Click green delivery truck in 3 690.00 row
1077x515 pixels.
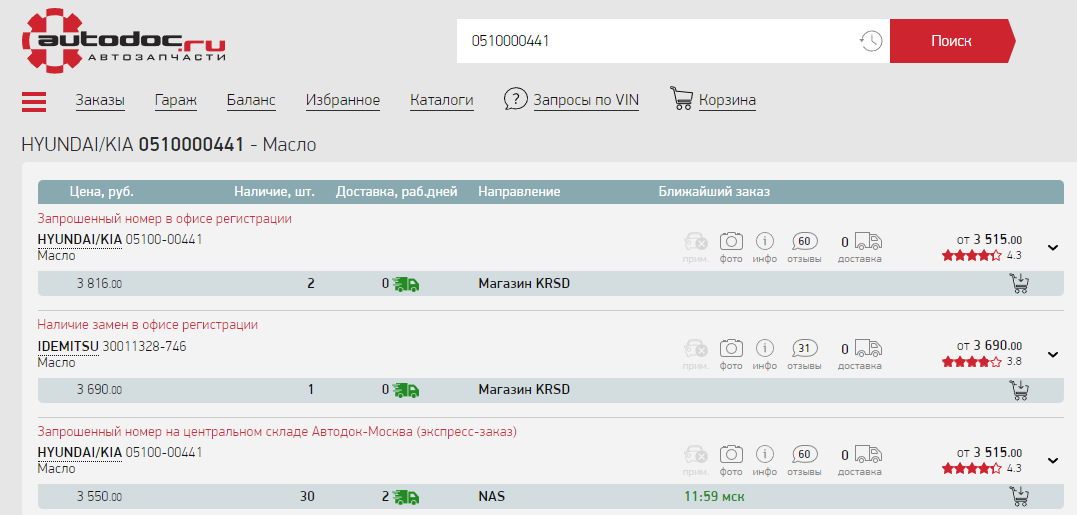(406, 391)
